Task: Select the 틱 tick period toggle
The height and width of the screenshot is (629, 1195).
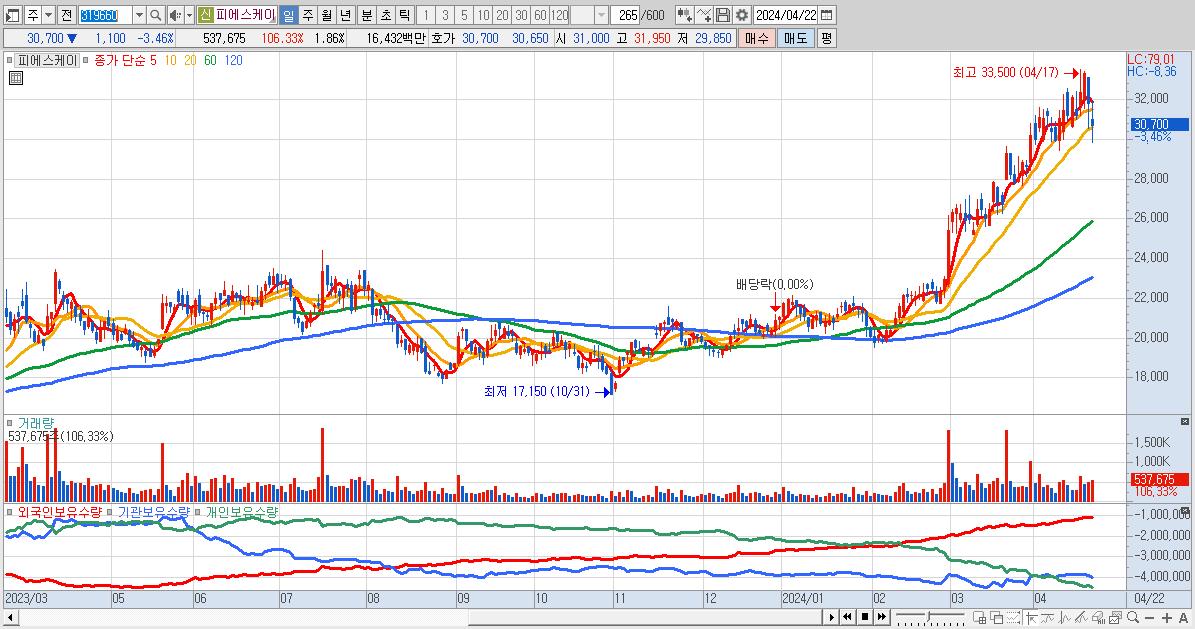Action: click(405, 15)
